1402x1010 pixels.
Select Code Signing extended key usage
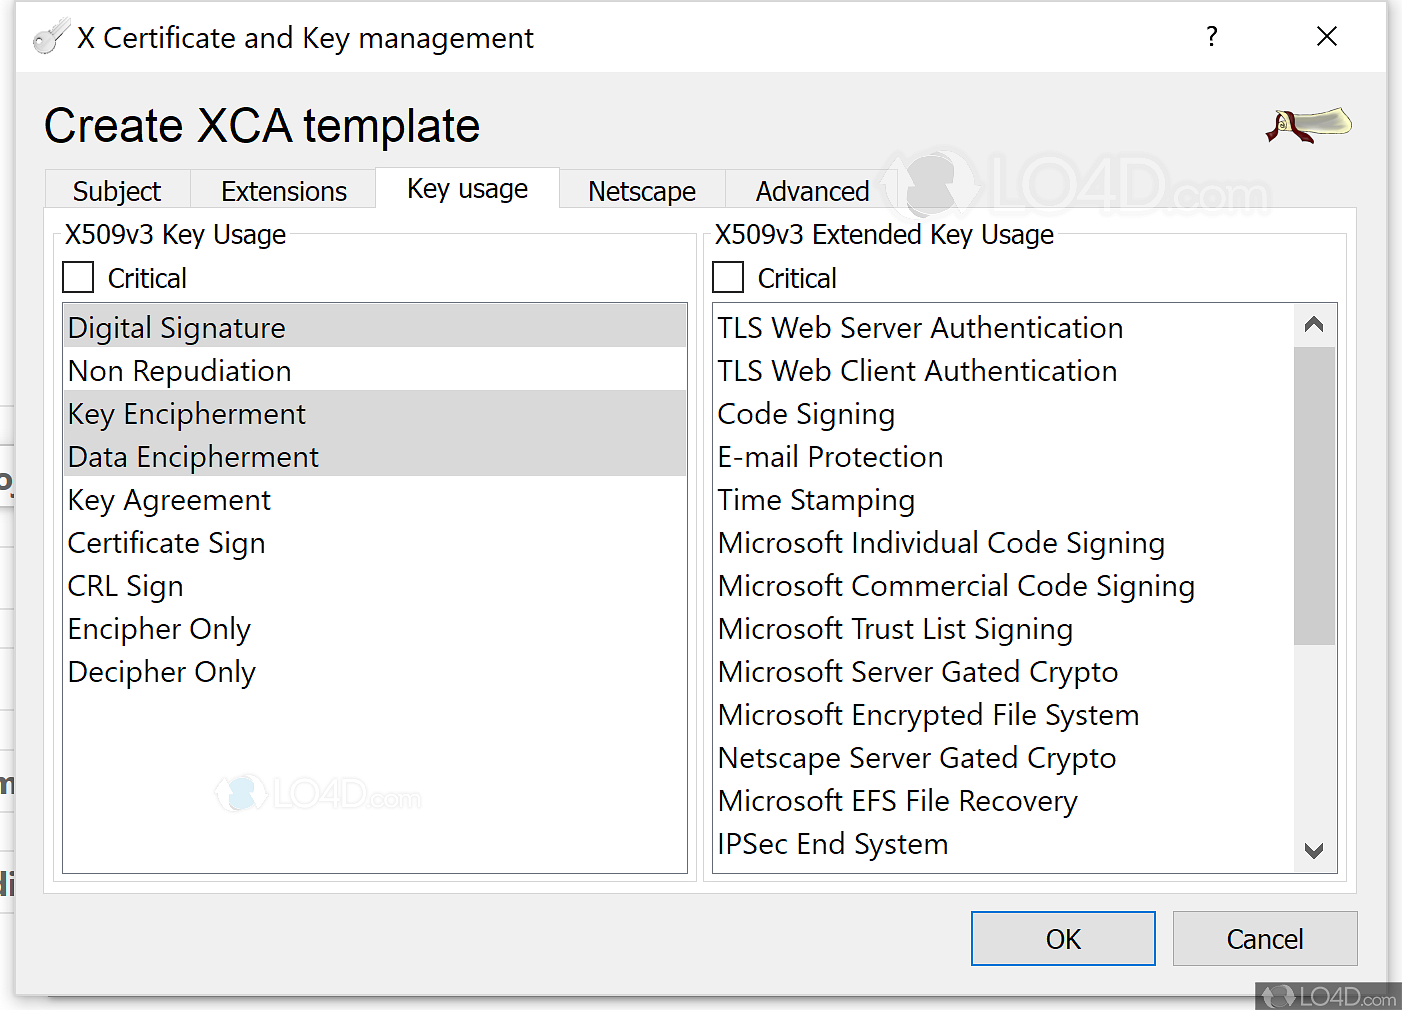click(x=805, y=413)
